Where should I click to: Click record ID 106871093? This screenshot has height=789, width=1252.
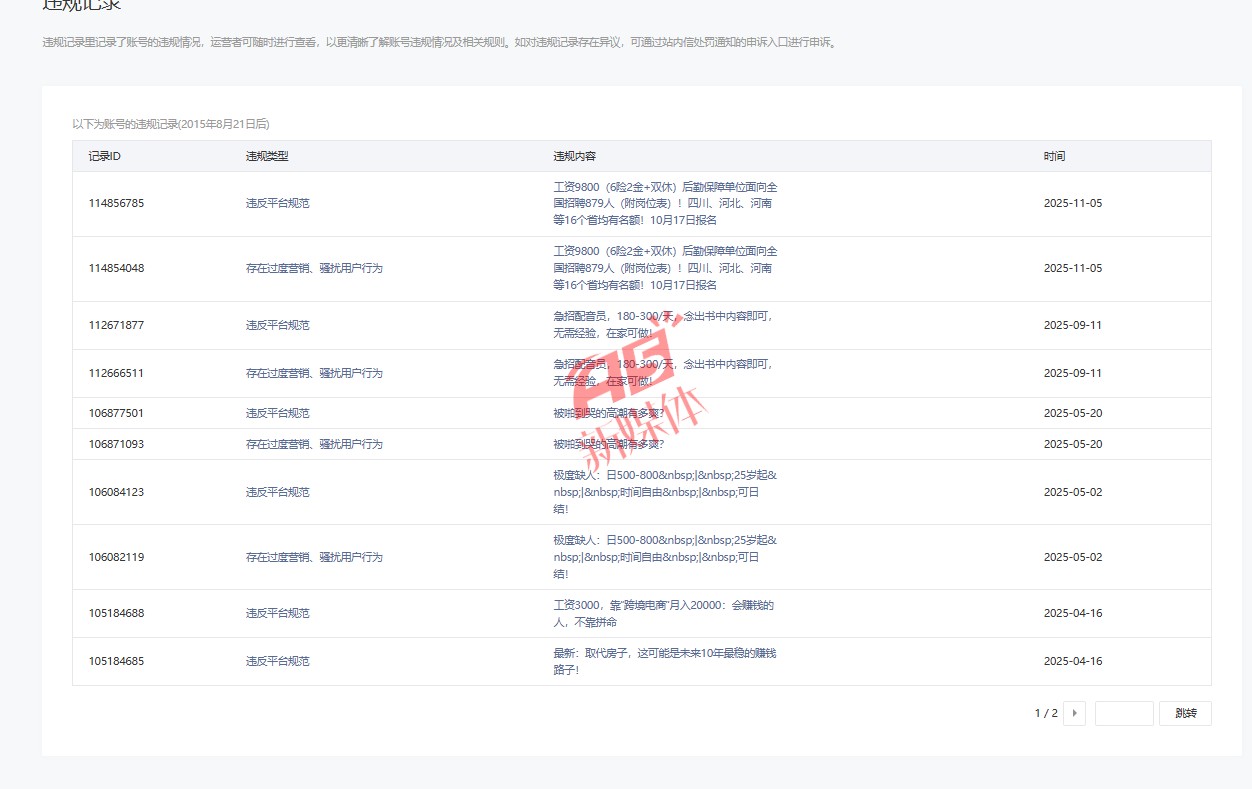116,444
